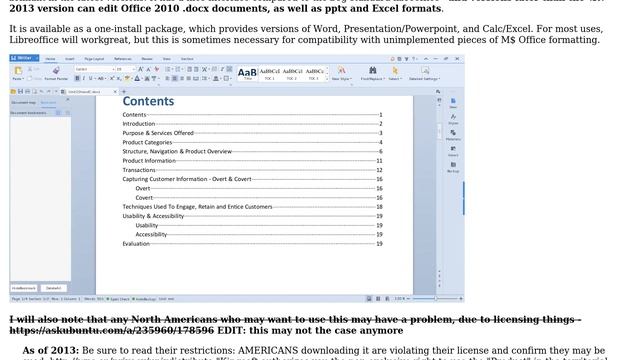Click the New Style icon
640x360 pixels.
[342, 70]
